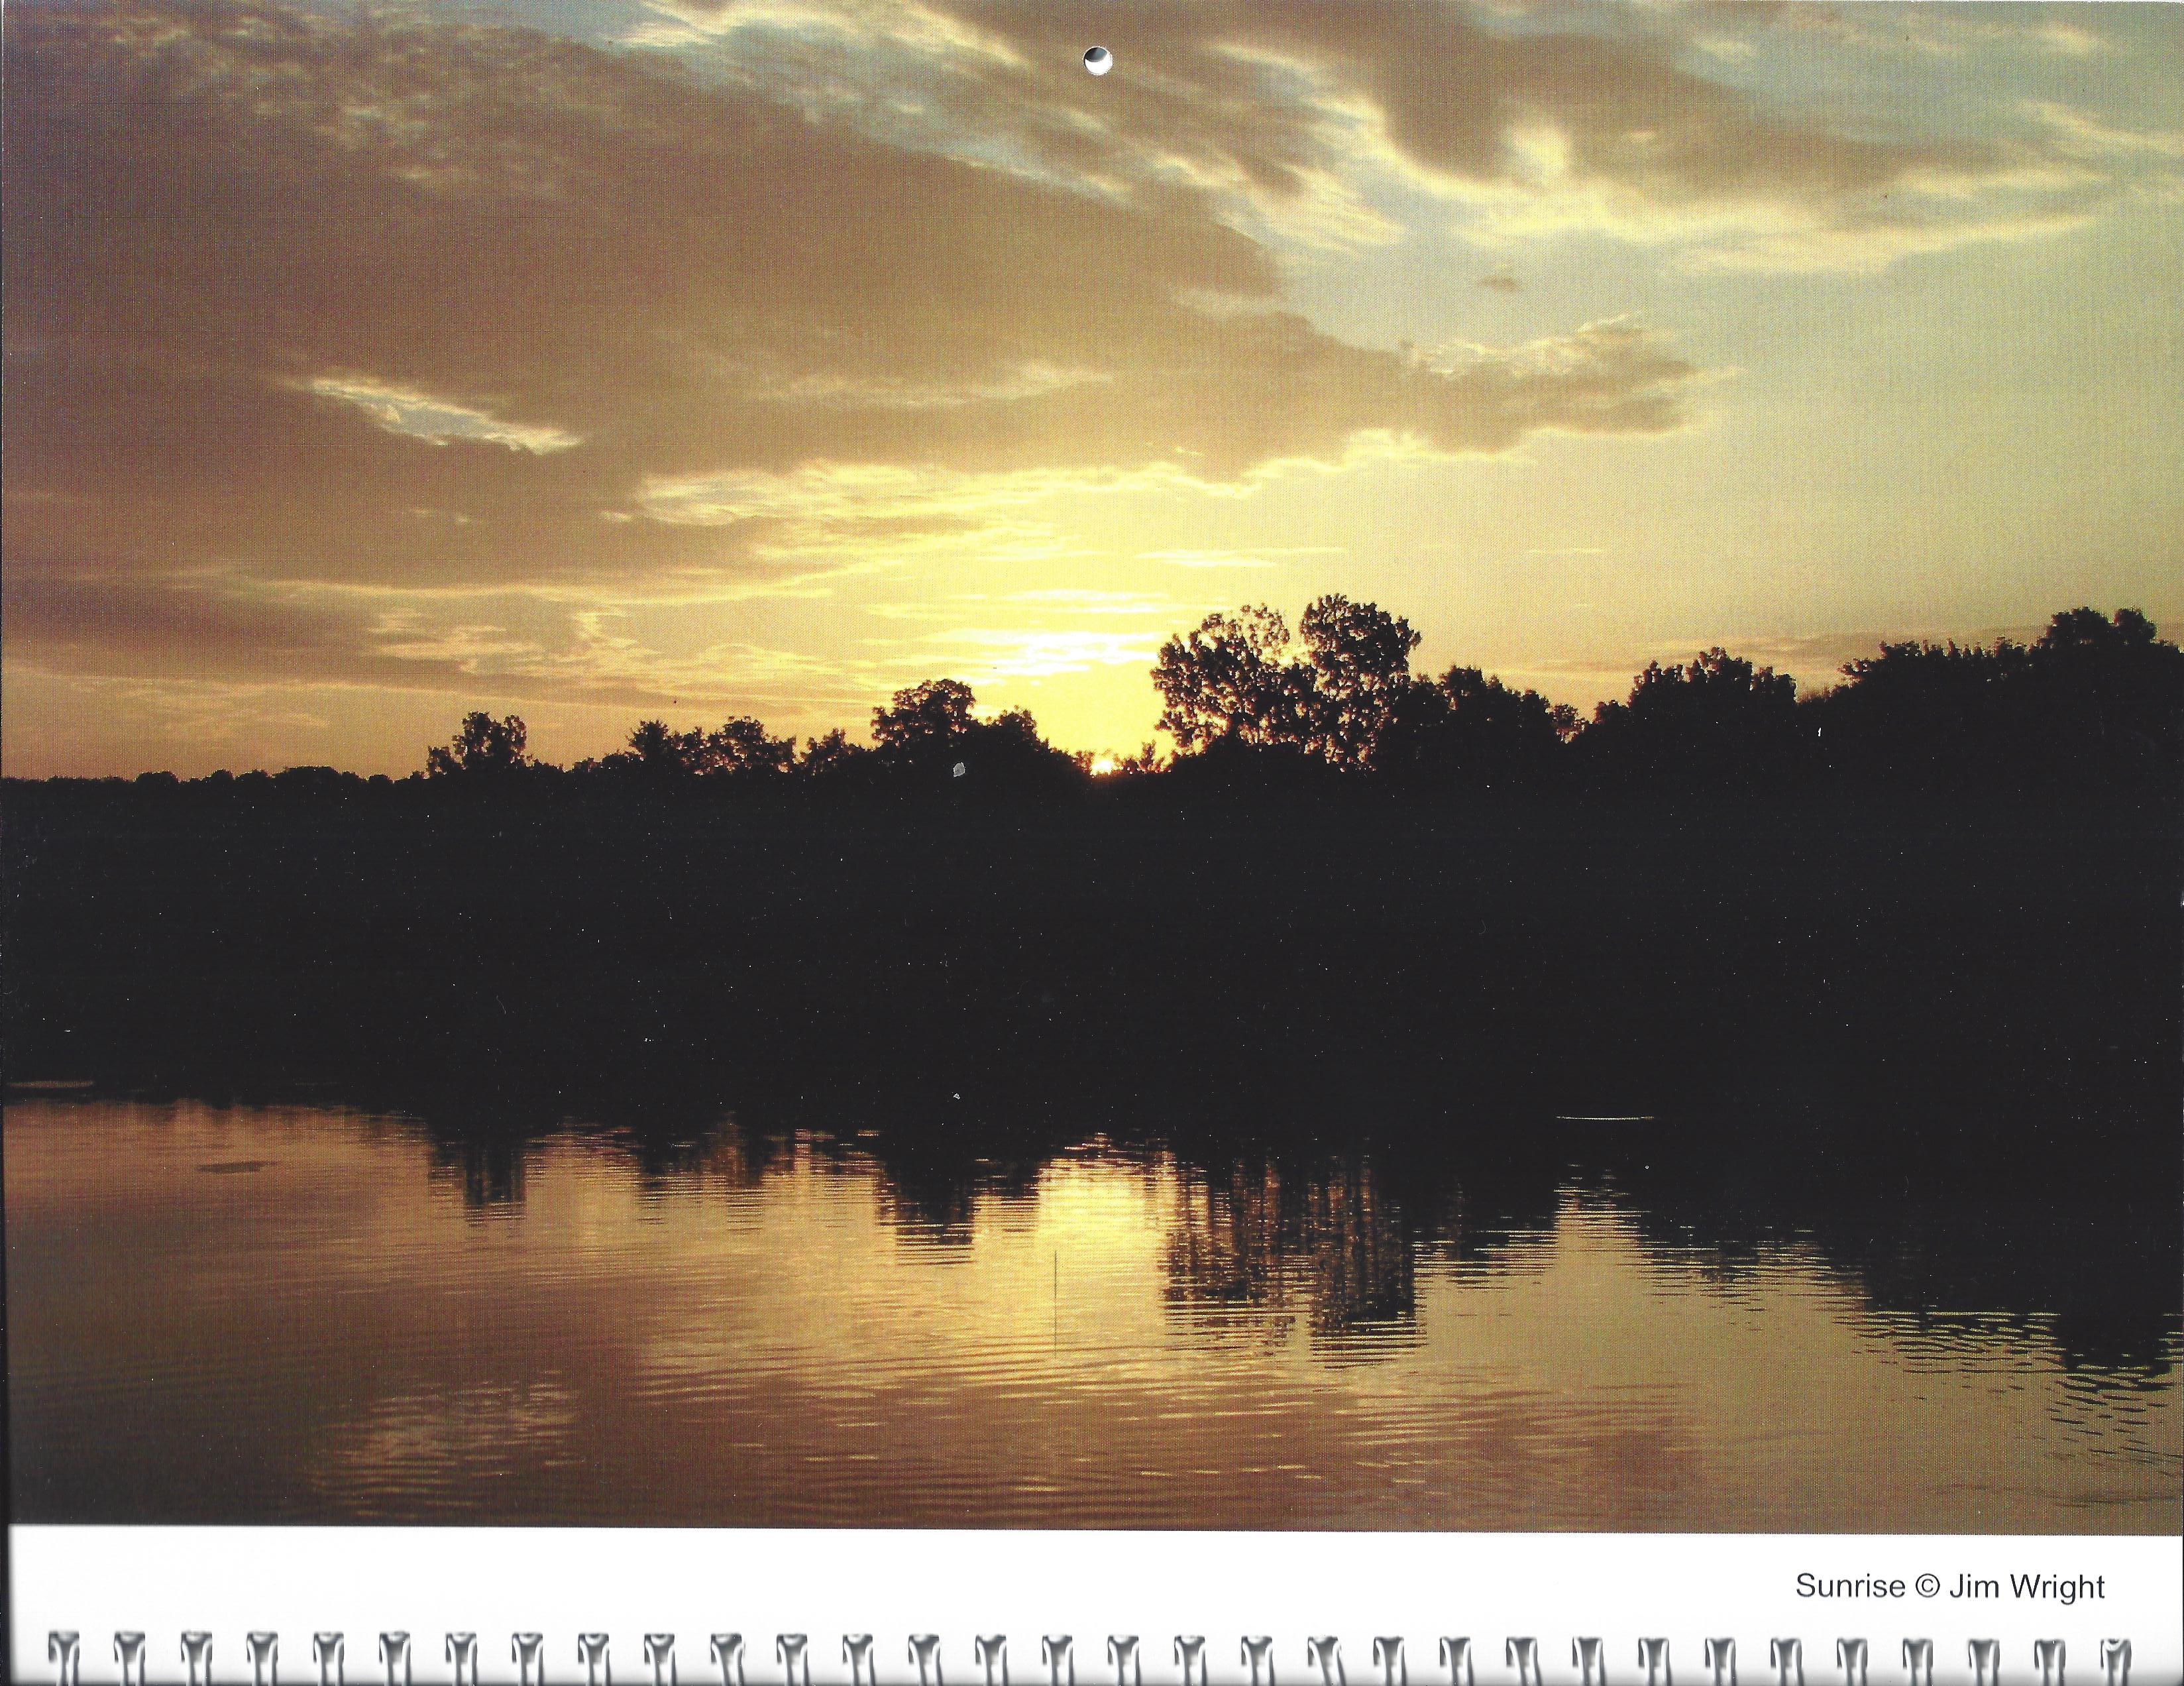Click the 'Sunrise © Jim Wright' caption

pyautogui.click(x=1949, y=1586)
